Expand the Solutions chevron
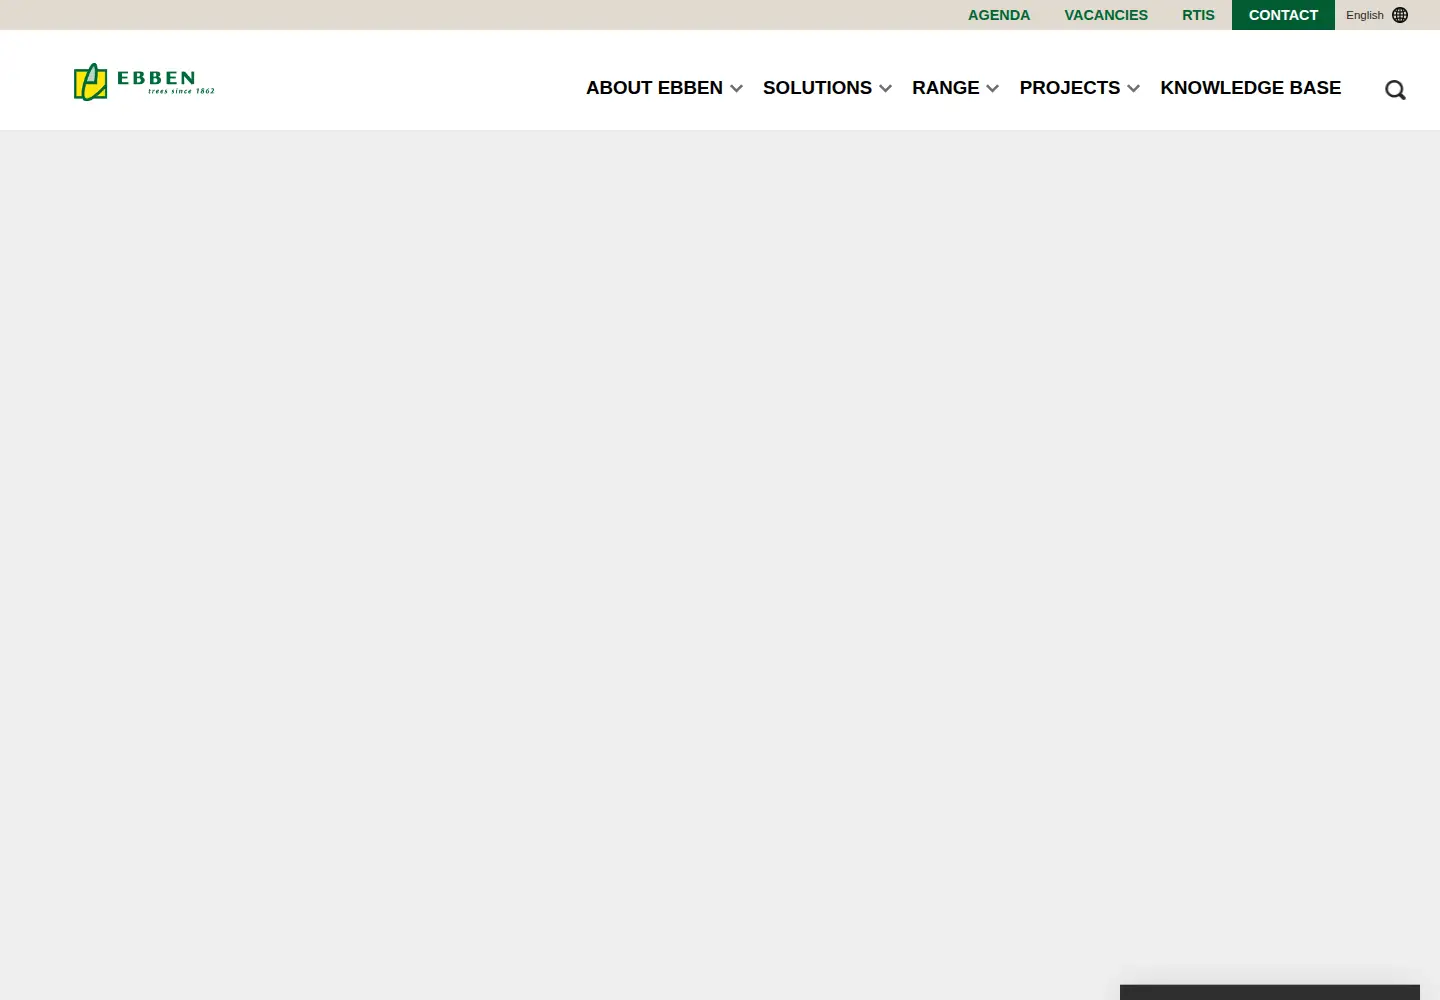Screen dimensions: 1440x1000 [886, 89]
